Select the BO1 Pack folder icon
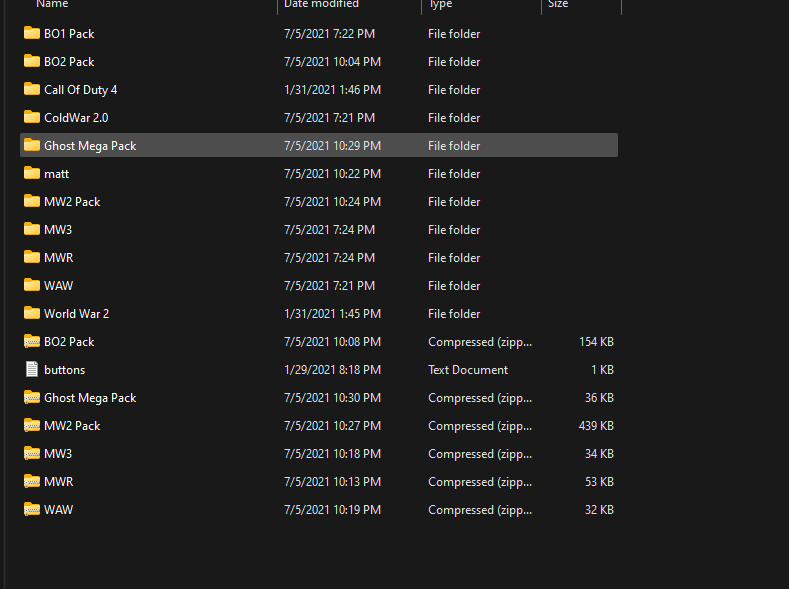789x589 pixels. (x=32, y=33)
